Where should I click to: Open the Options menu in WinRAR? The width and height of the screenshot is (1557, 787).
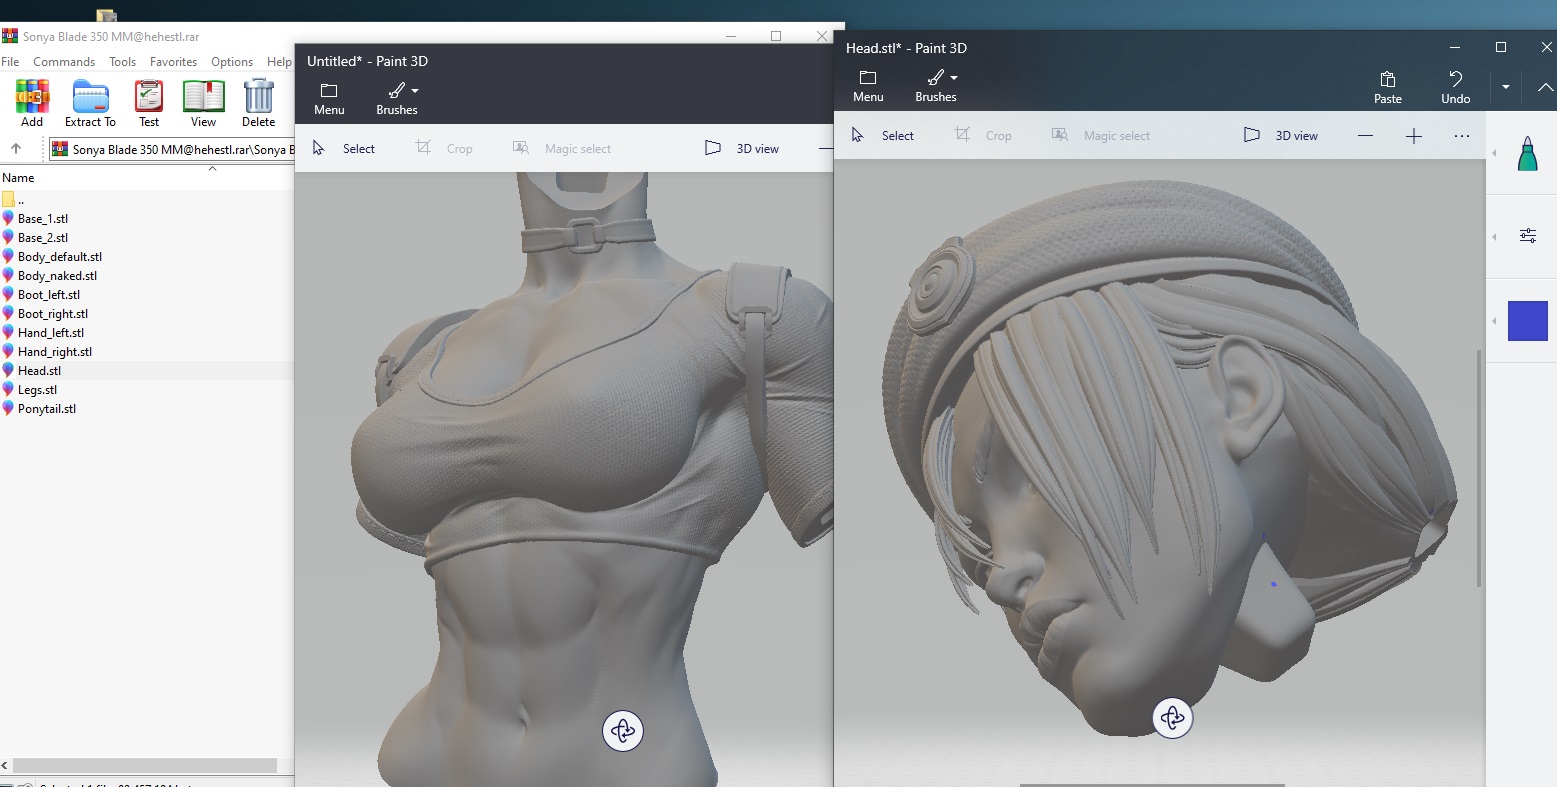pos(232,61)
